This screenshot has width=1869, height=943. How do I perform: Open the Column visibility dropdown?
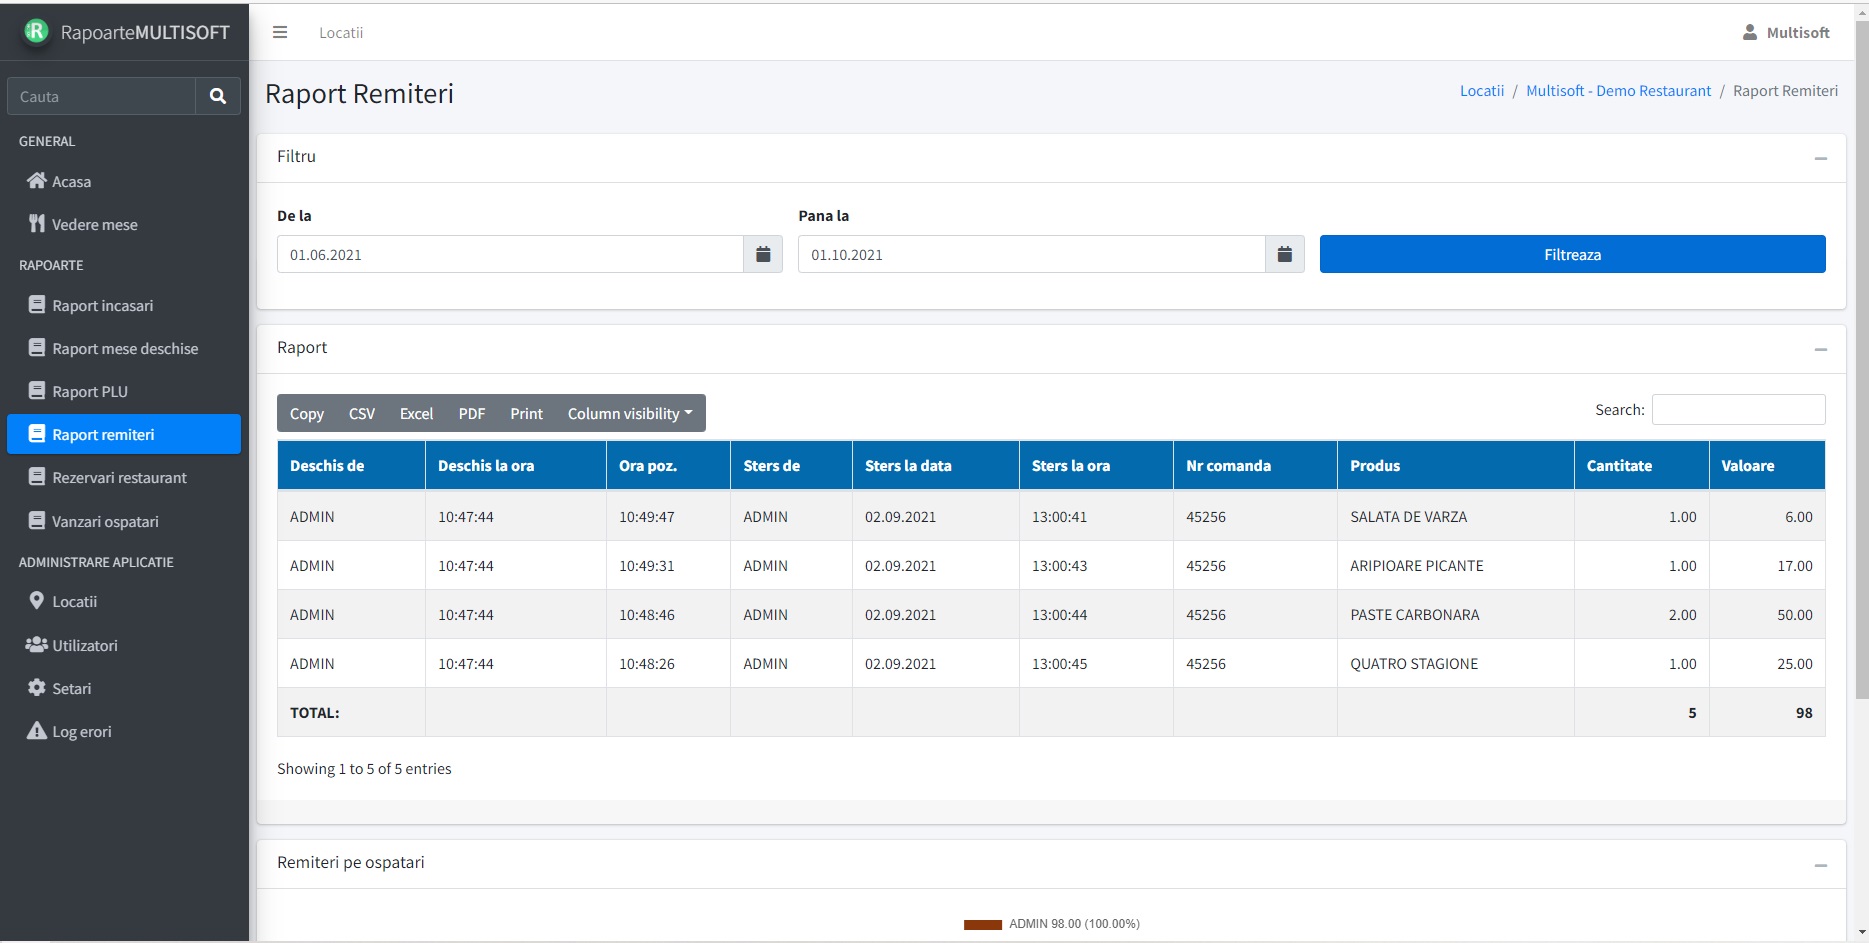pos(629,413)
